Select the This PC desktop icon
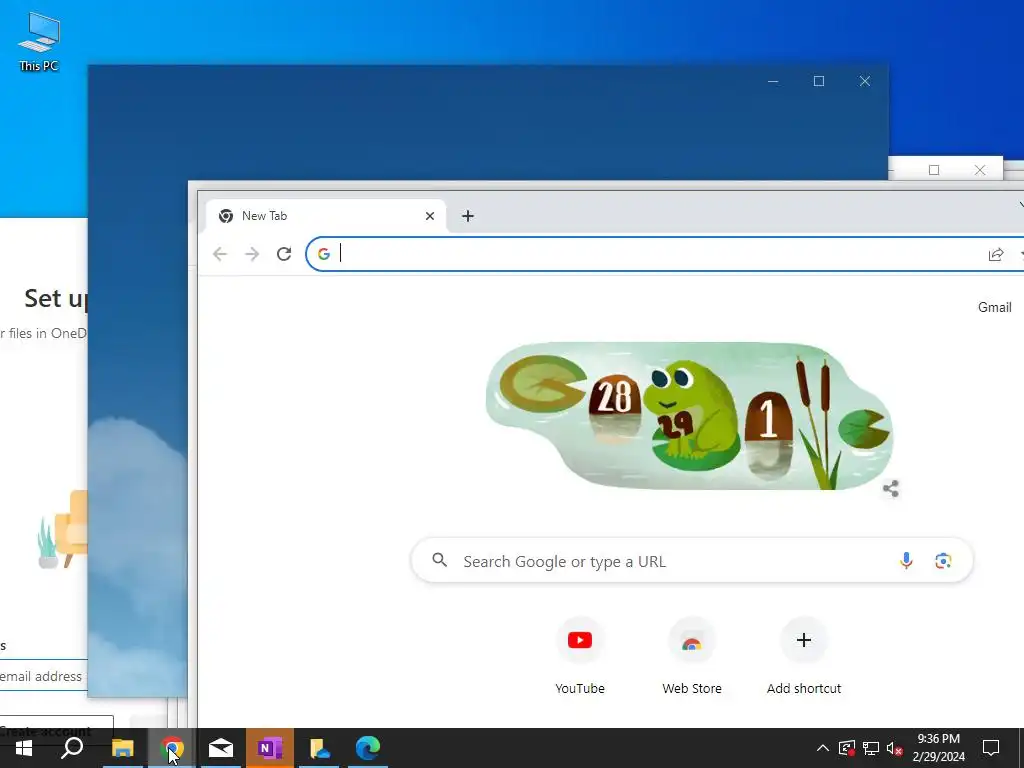1024x768 pixels. click(x=39, y=42)
